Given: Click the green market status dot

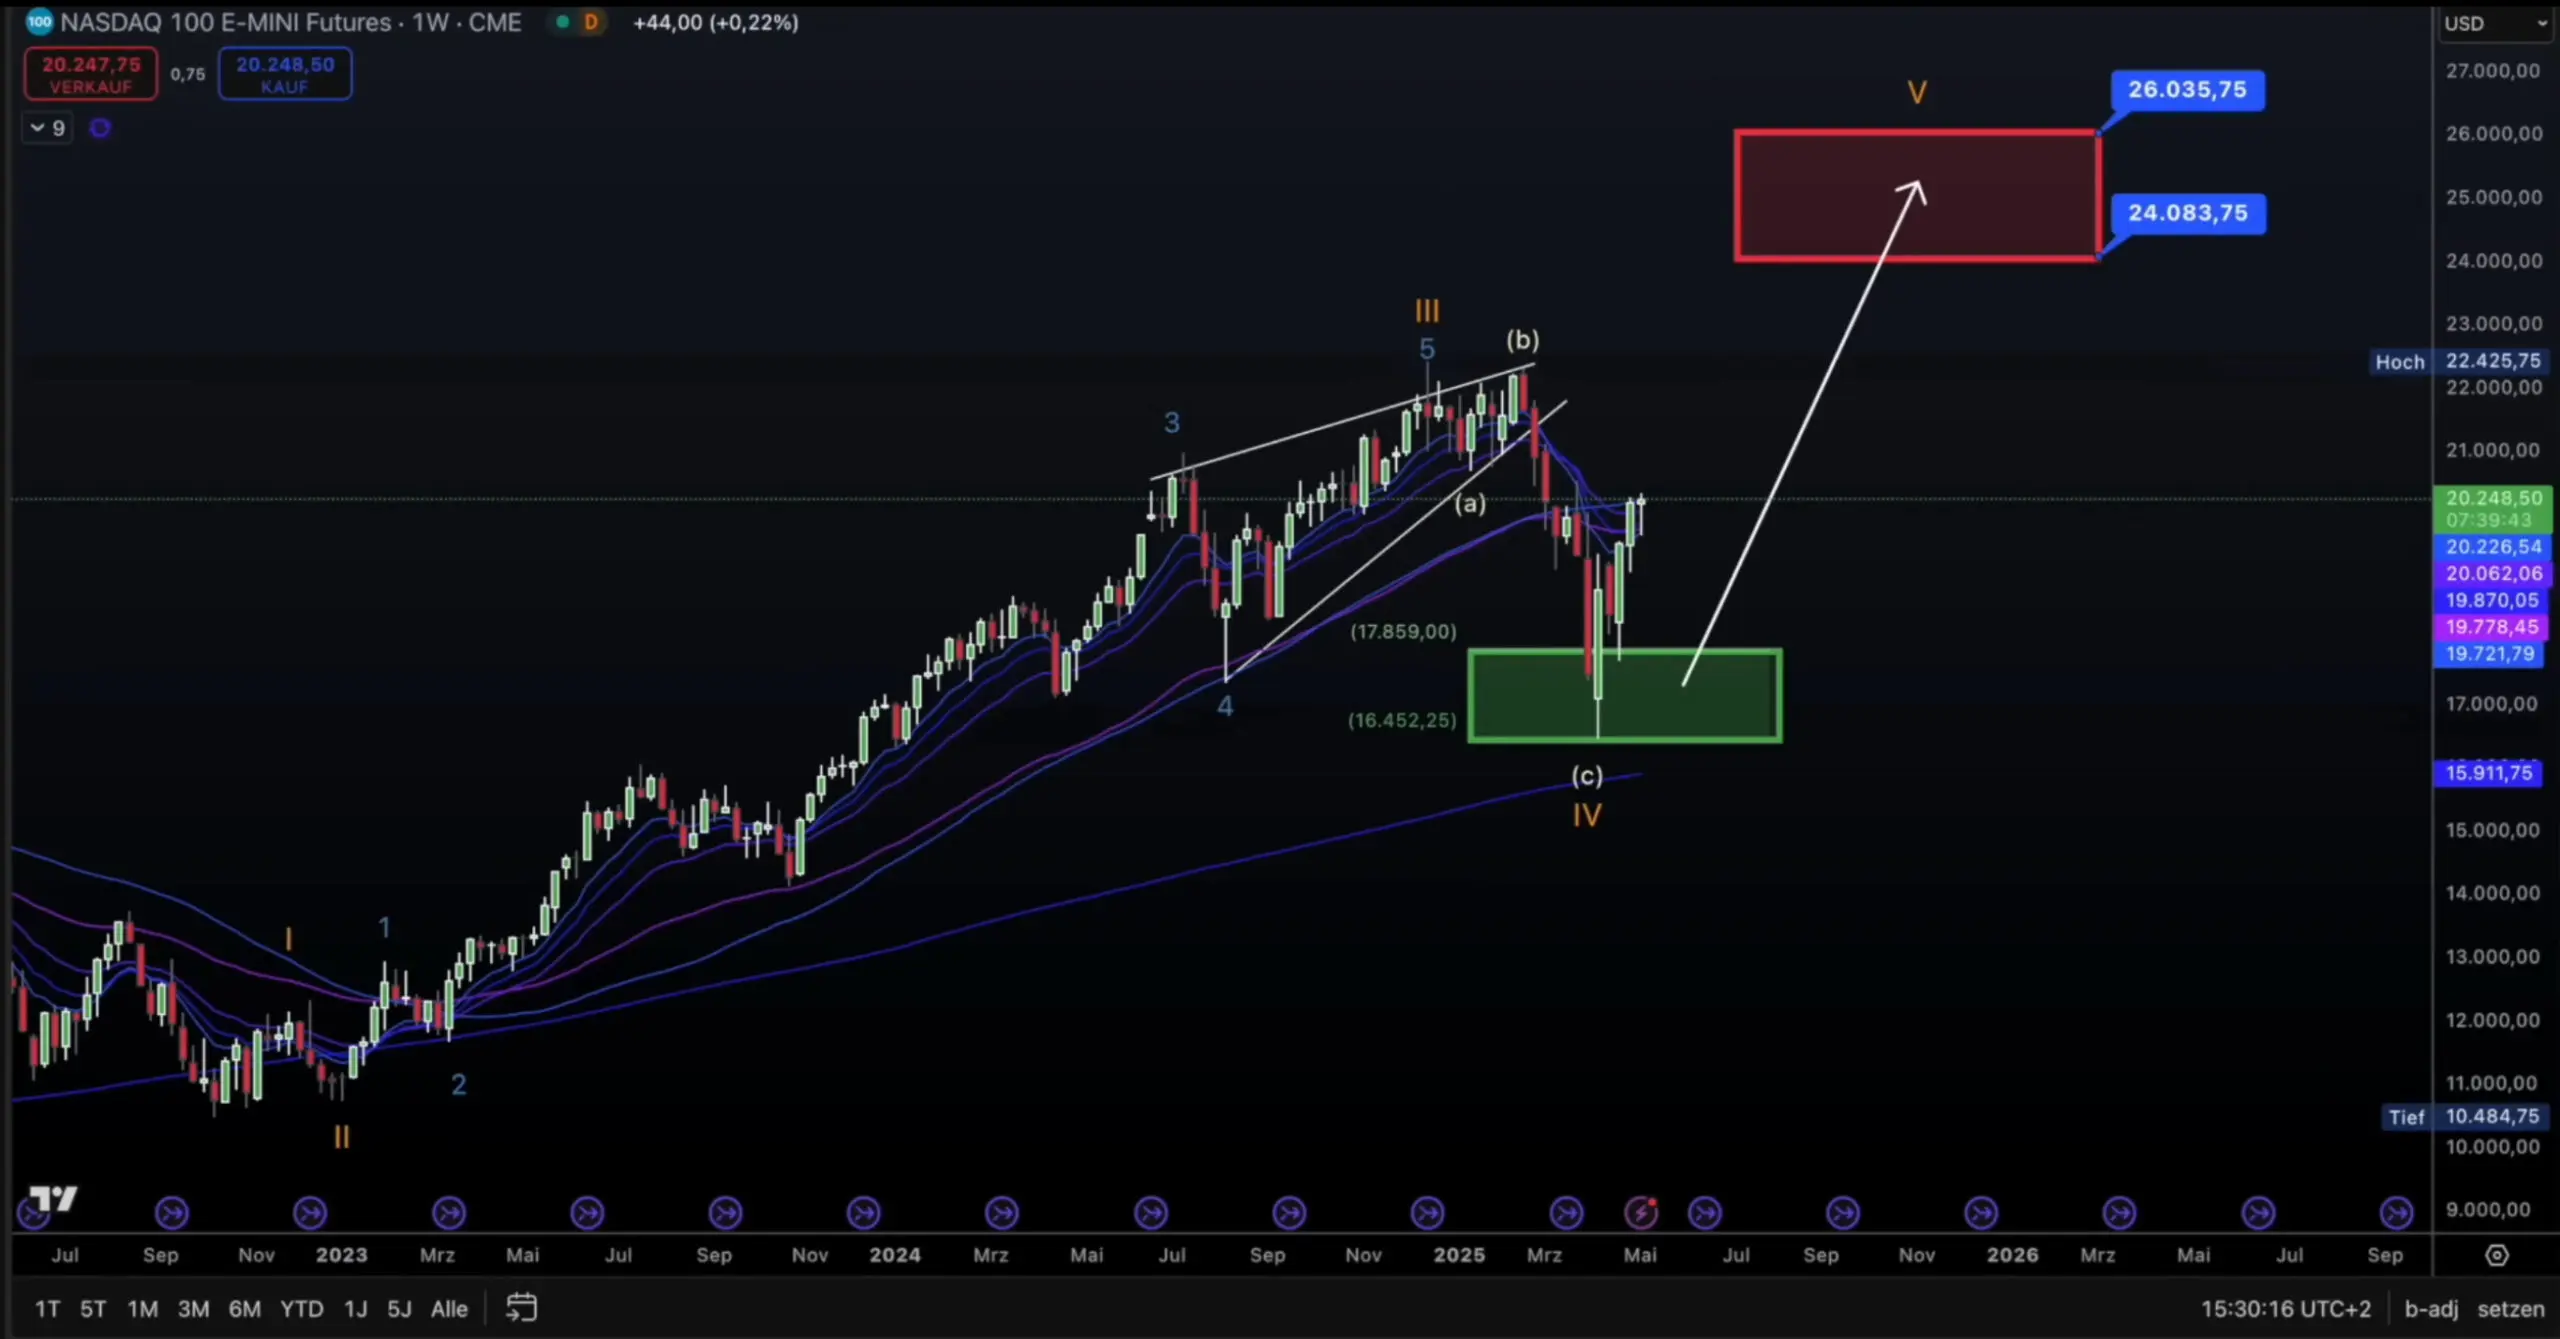Looking at the screenshot, I should click(563, 22).
